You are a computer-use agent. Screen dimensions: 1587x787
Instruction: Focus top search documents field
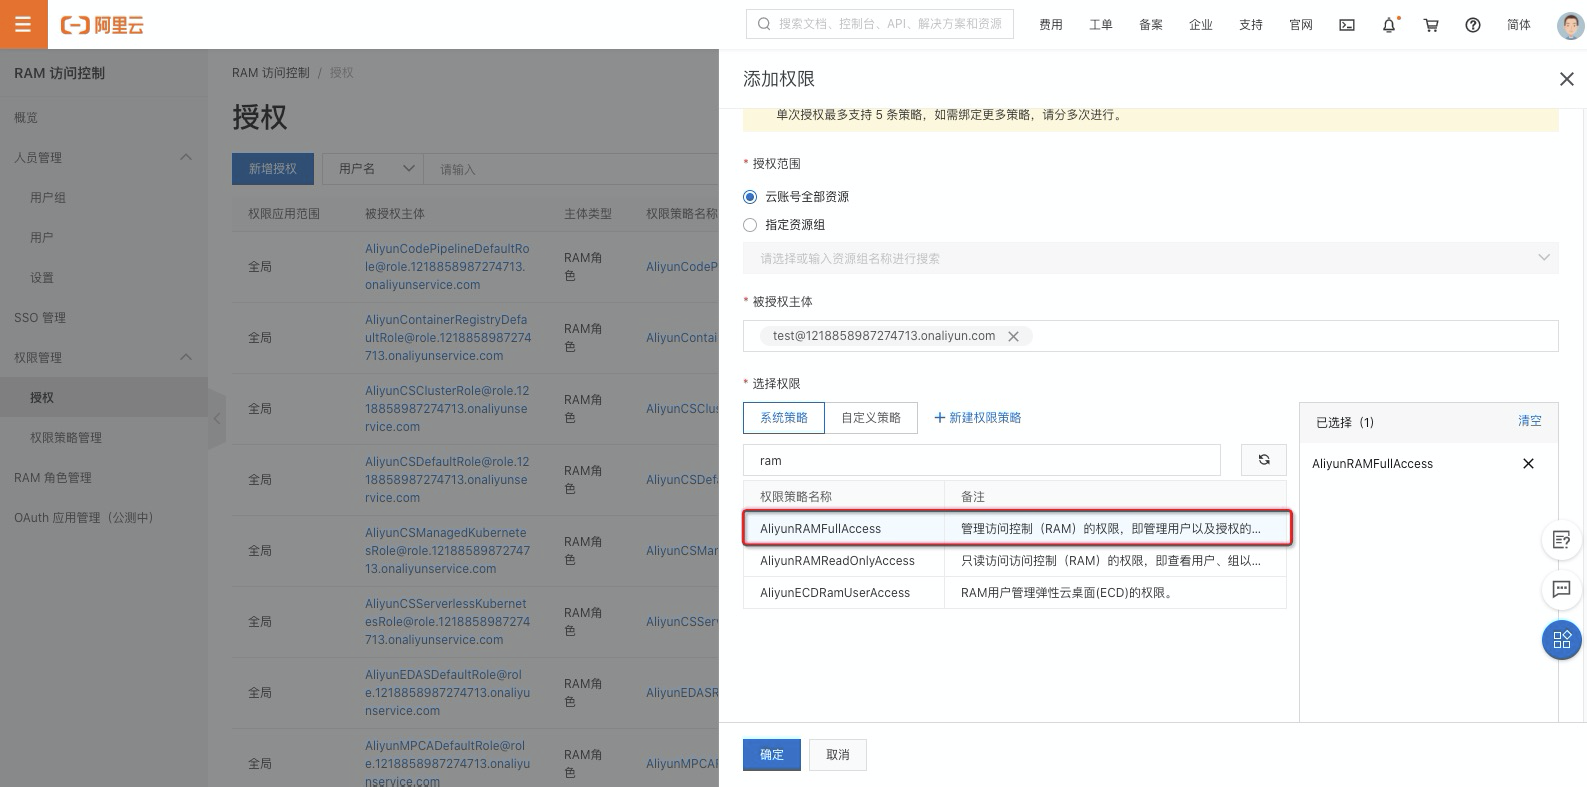click(x=880, y=24)
